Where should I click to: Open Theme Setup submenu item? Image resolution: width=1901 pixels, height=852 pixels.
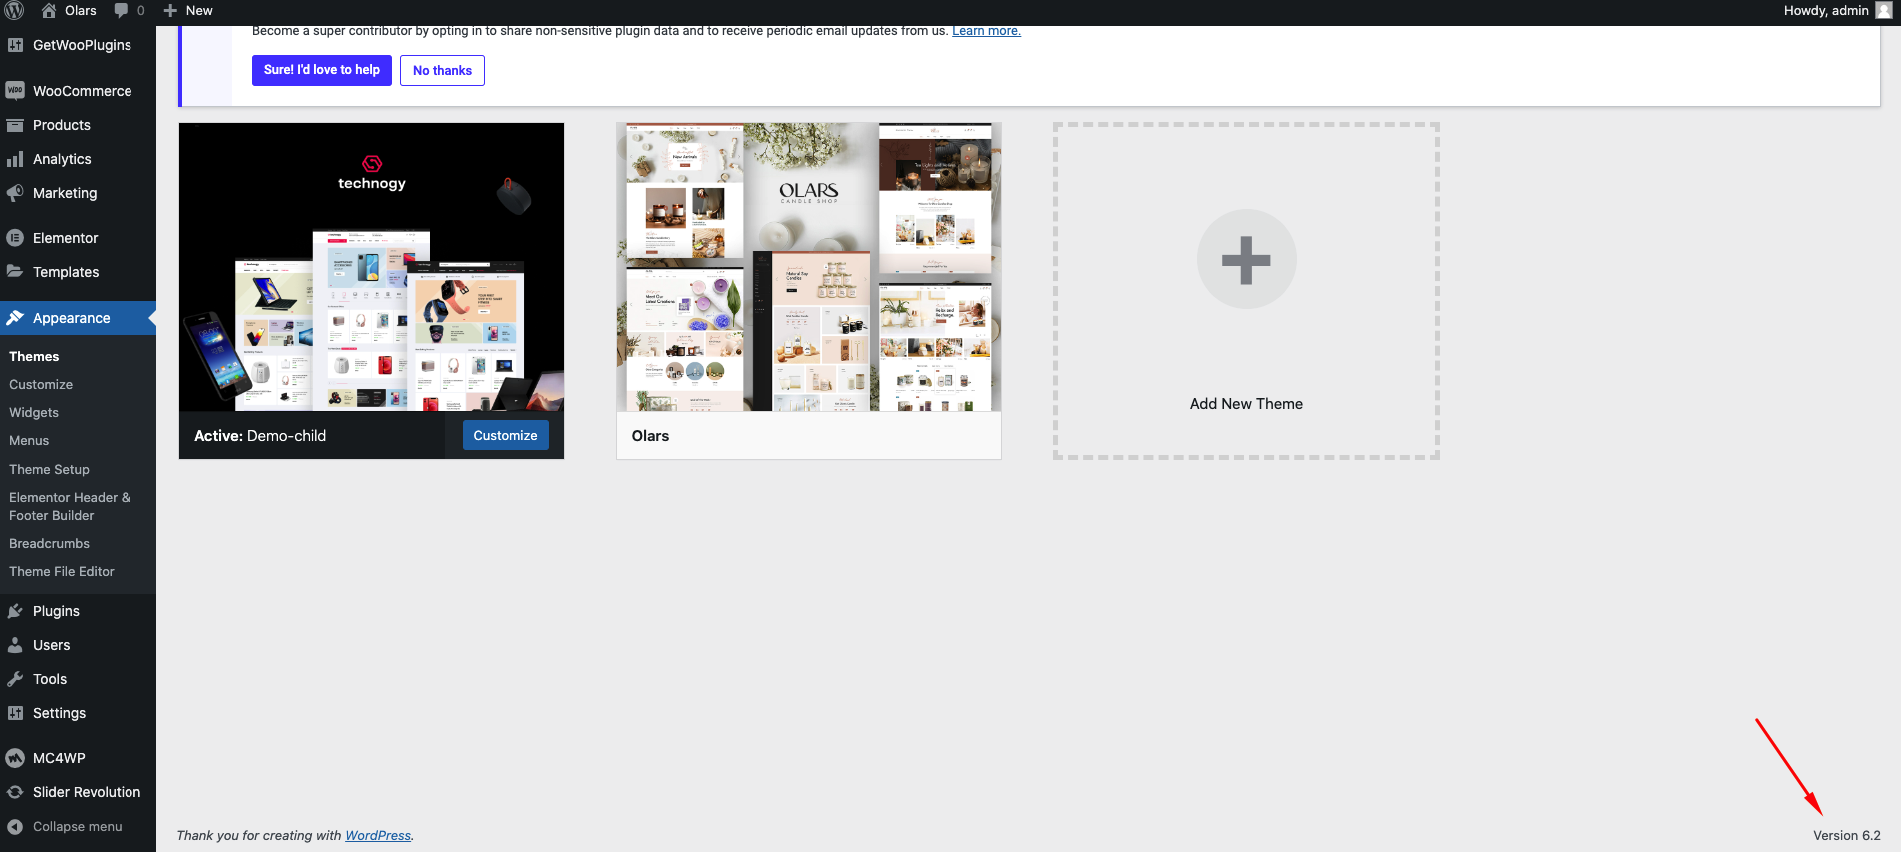pyautogui.click(x=49, y=469)
